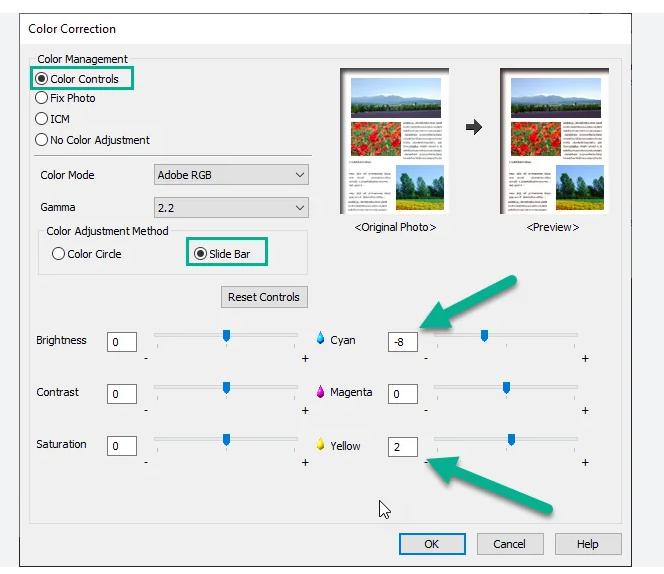Viewport: 664px width, 574px height.
Task: Enable No Color Adjustment option
Action: click(x=42, y=140)
